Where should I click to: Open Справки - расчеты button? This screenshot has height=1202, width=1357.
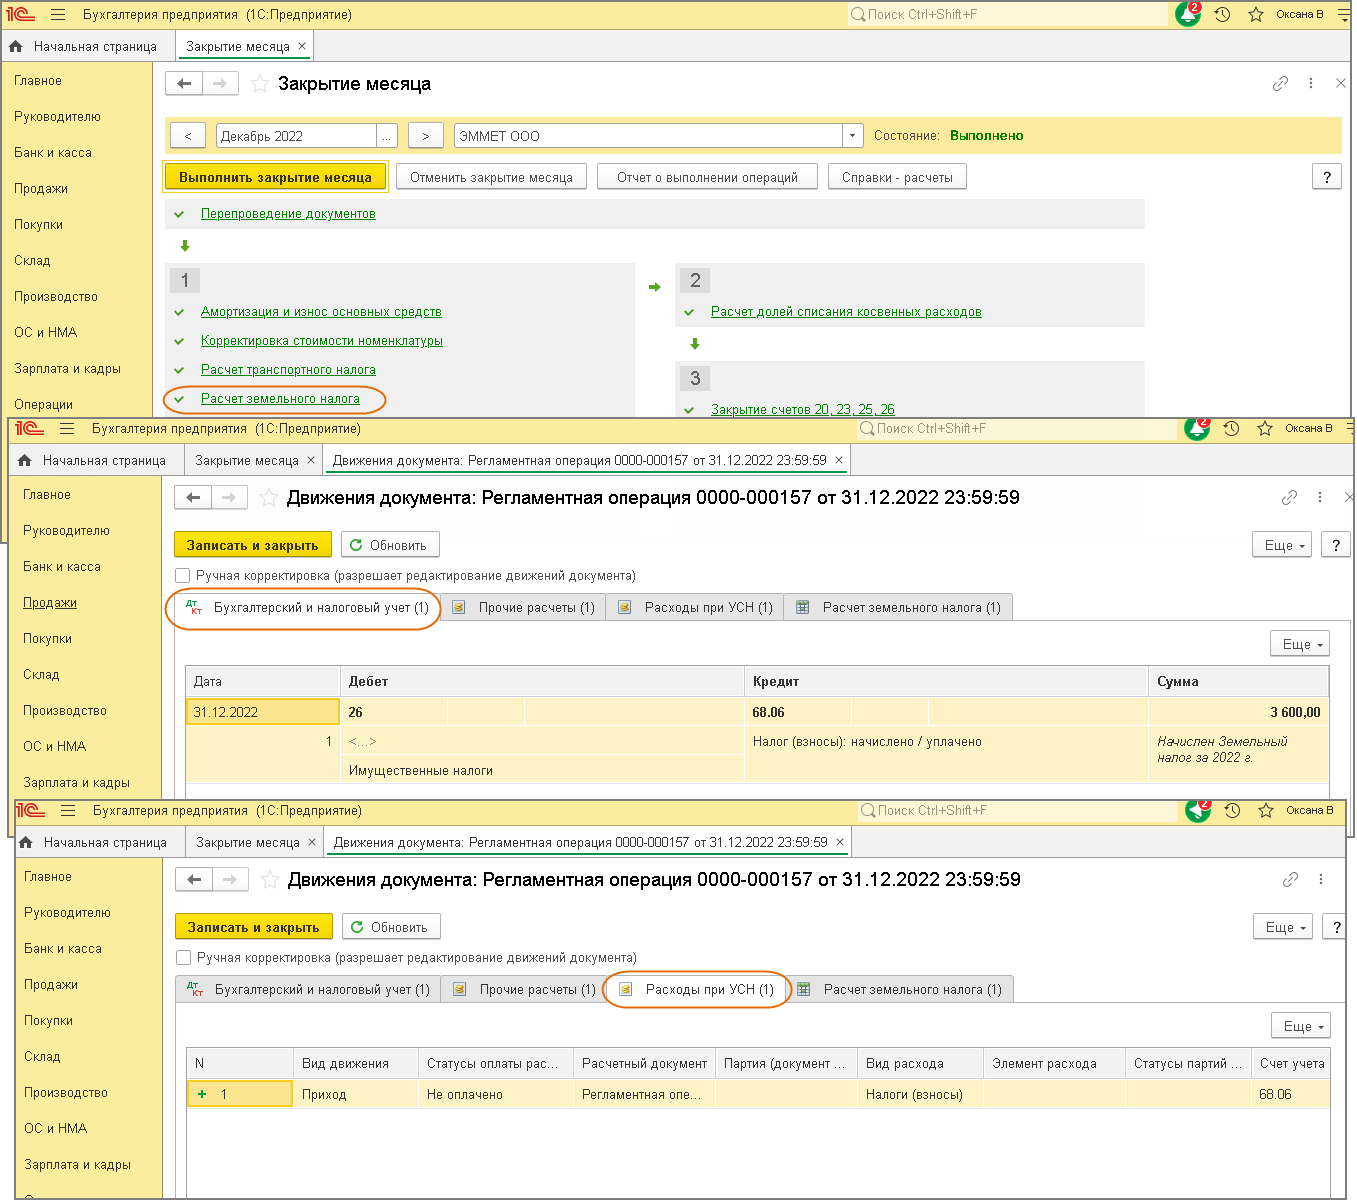(897, 177)
